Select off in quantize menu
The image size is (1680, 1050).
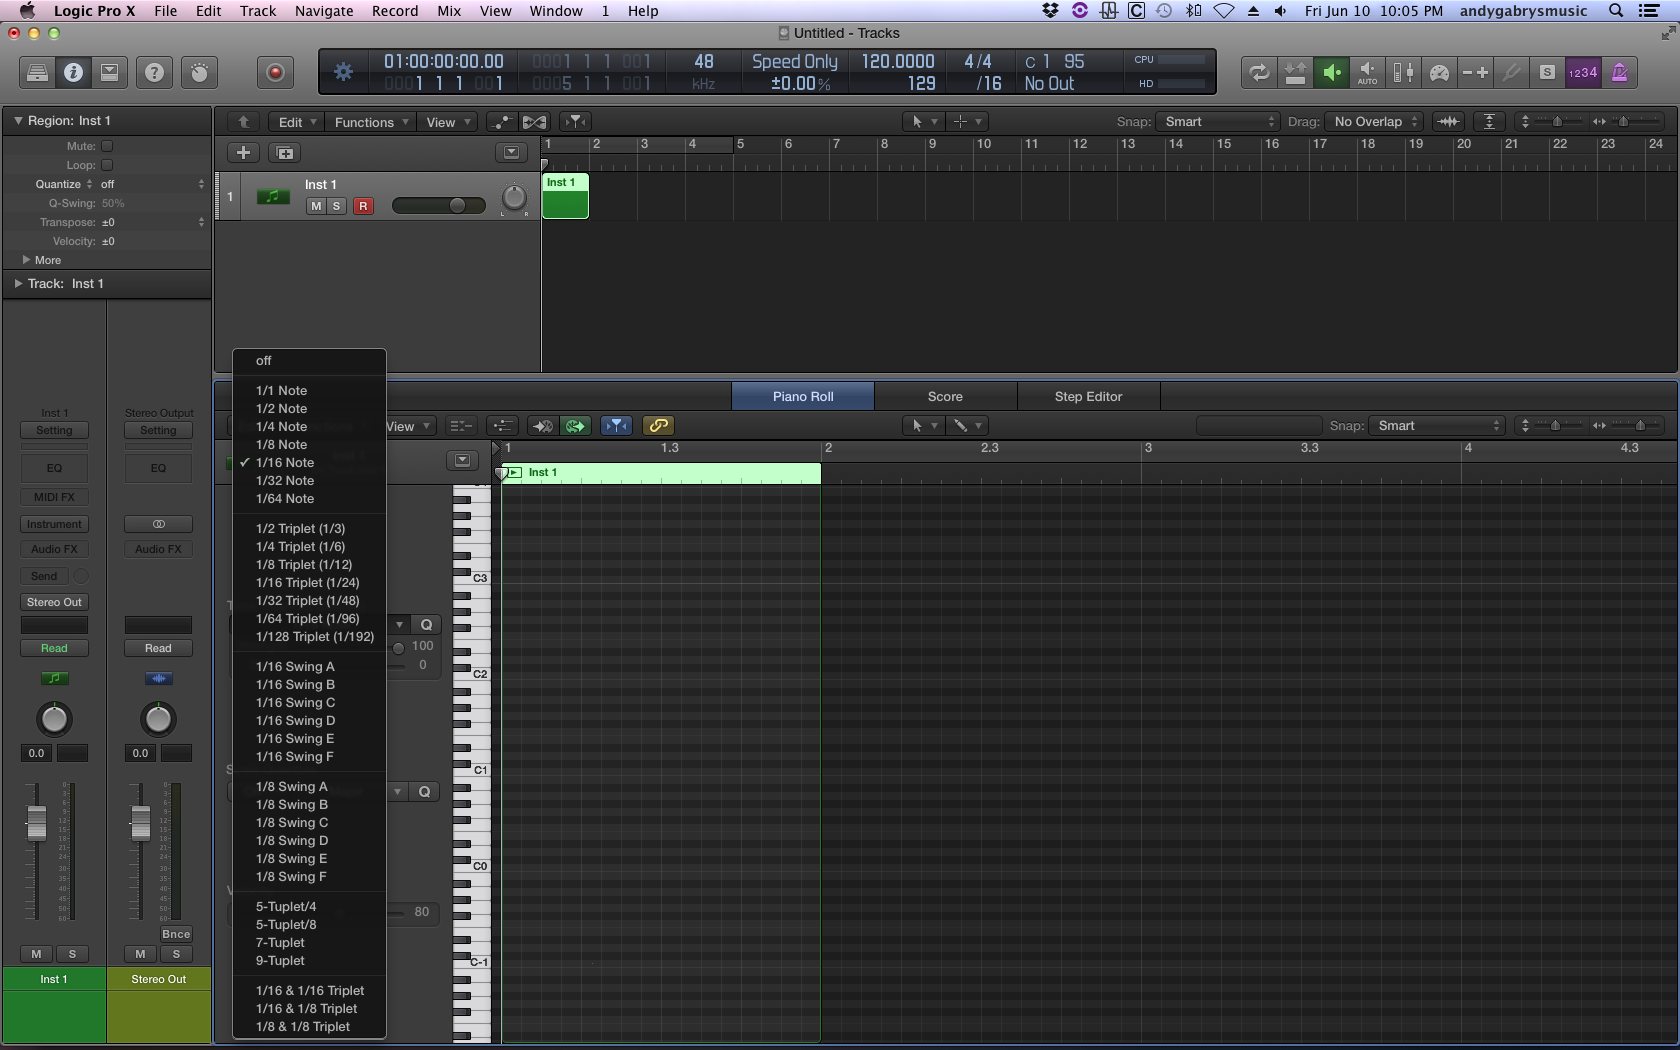point(263,361)
